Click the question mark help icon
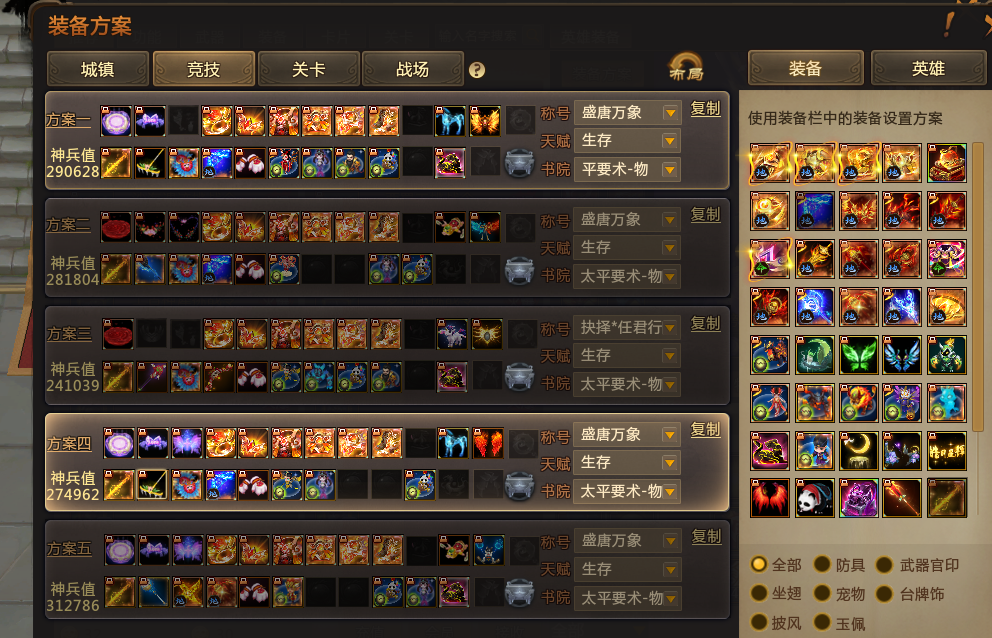This screenshot has height=638, width=992. [x=477, y=70]
